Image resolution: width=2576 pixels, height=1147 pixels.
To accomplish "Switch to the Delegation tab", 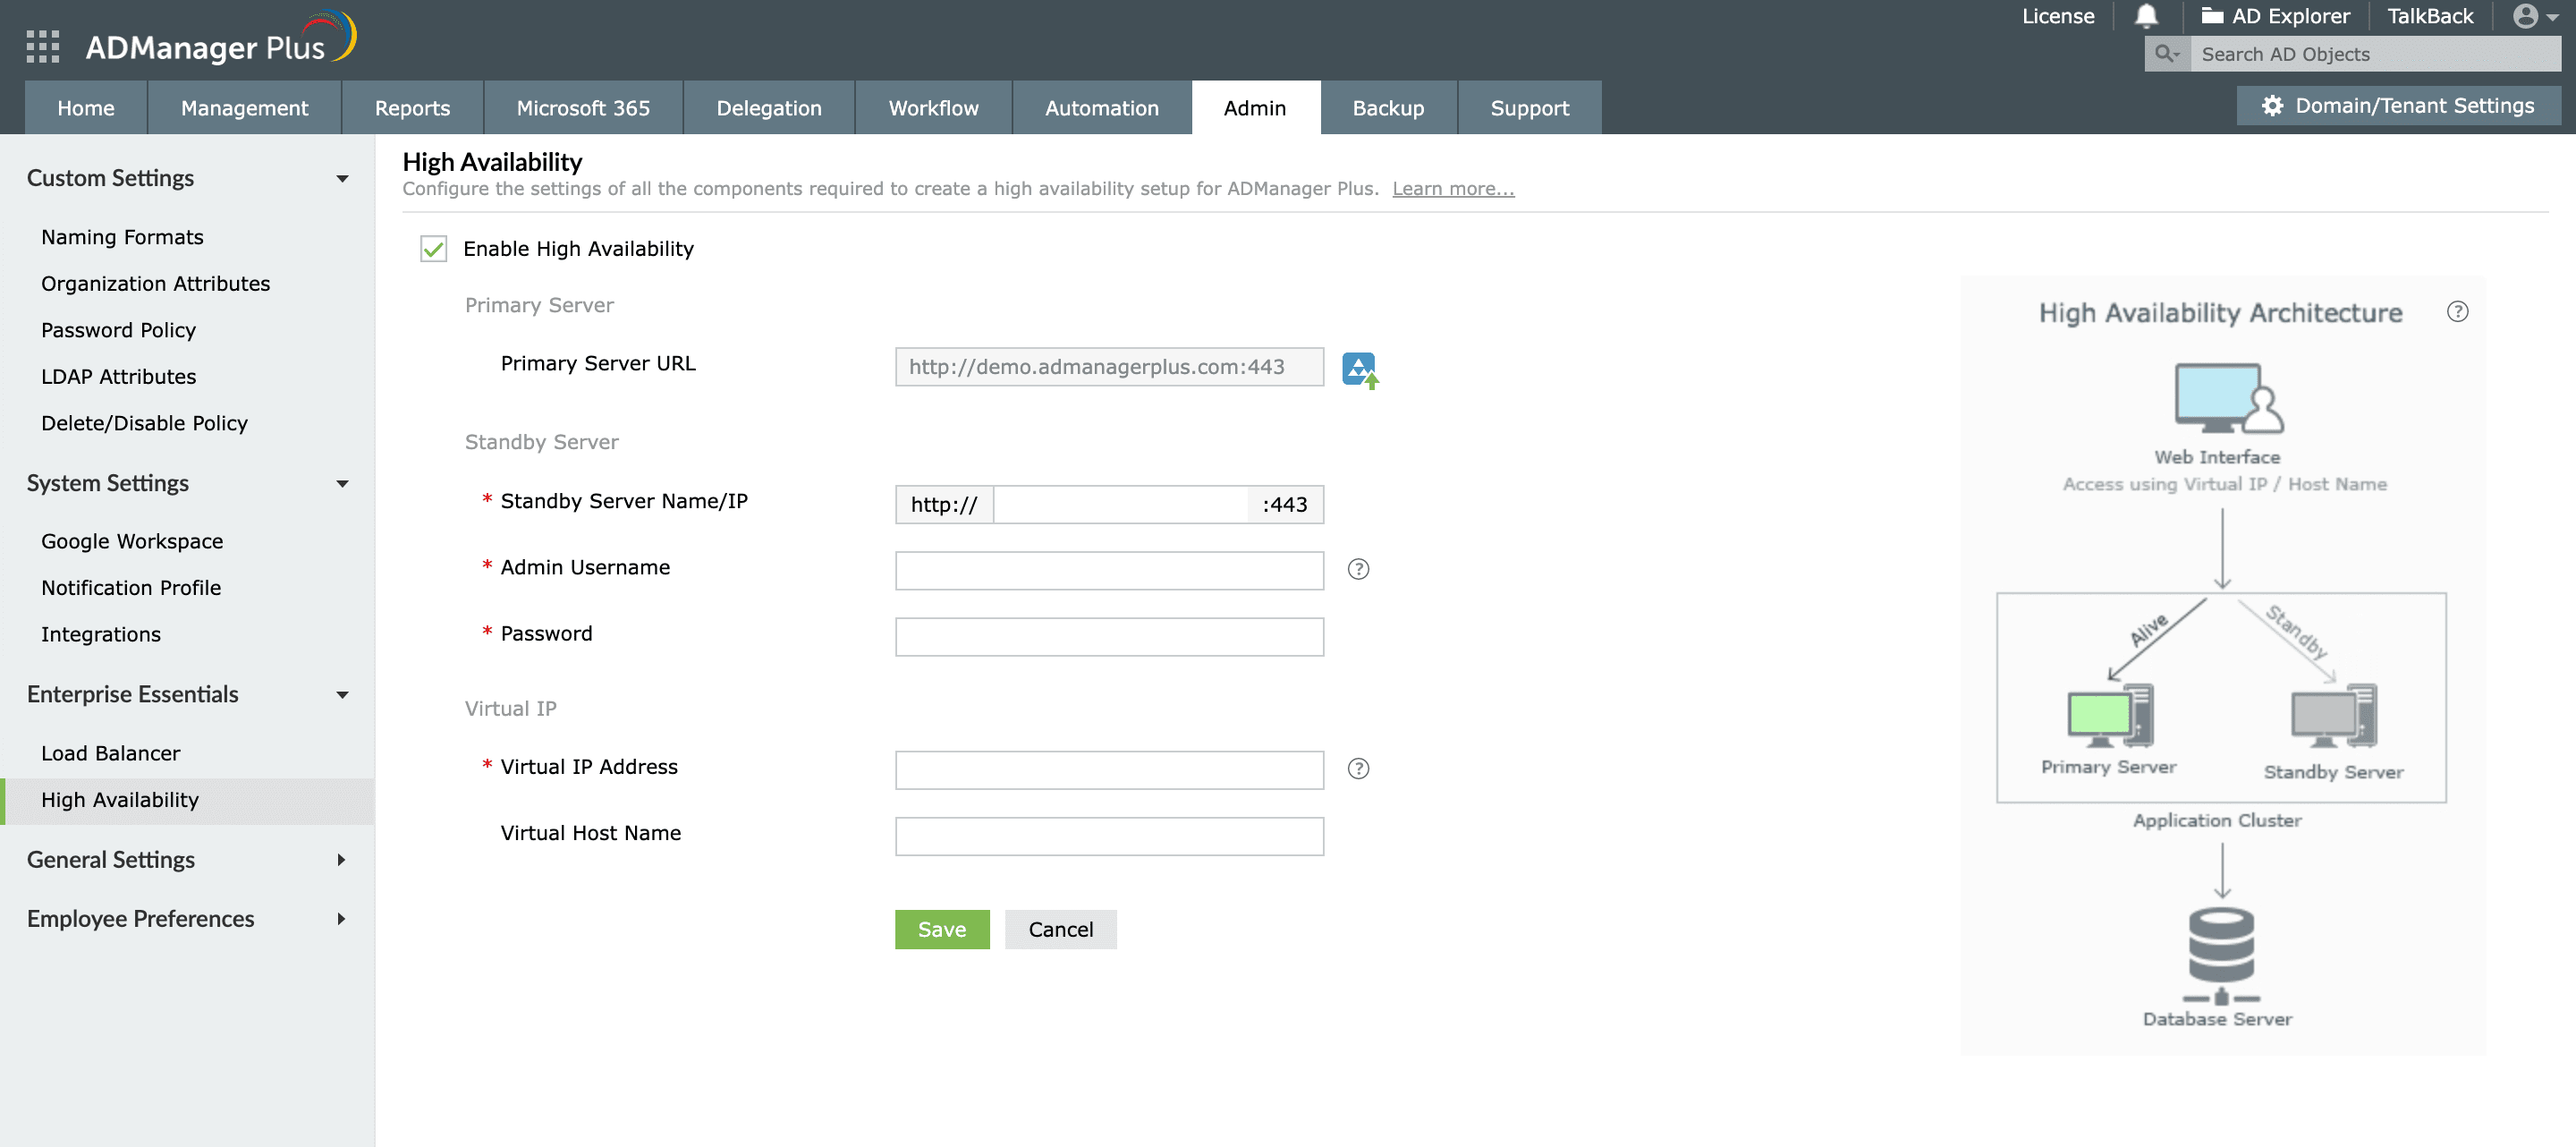I will coord(768,108).
